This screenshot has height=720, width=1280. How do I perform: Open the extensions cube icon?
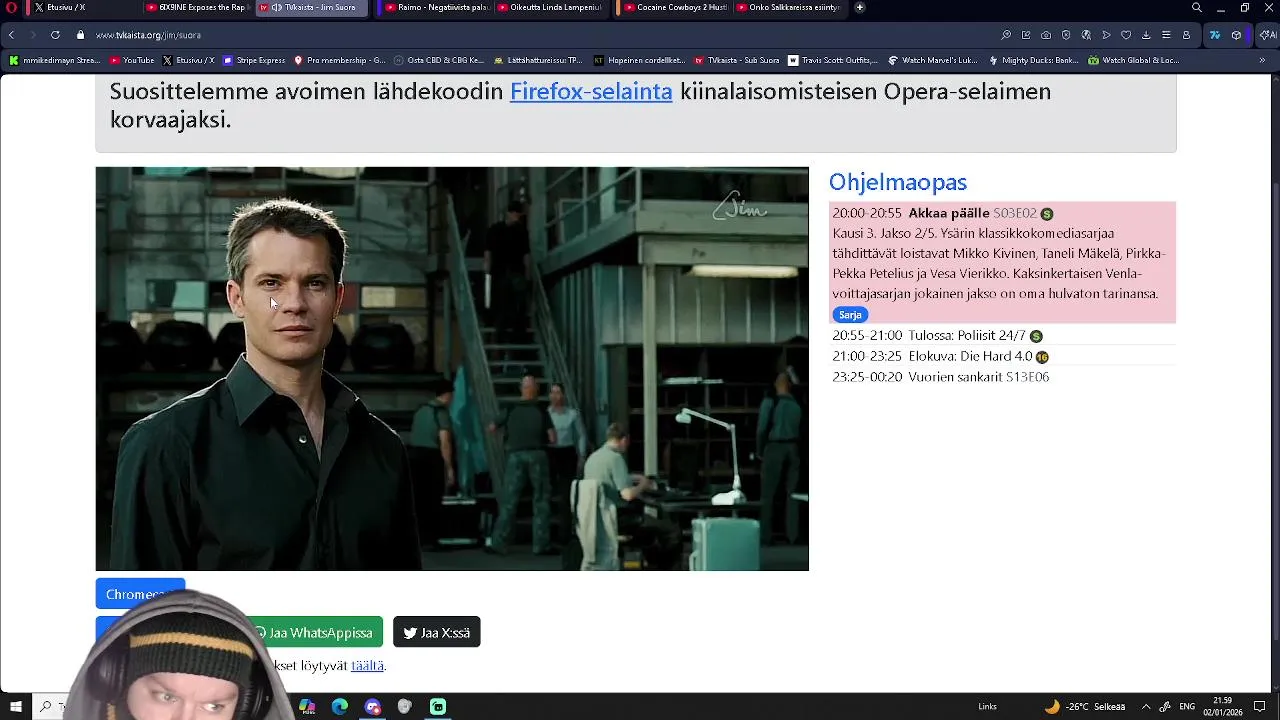(1237, 35)
